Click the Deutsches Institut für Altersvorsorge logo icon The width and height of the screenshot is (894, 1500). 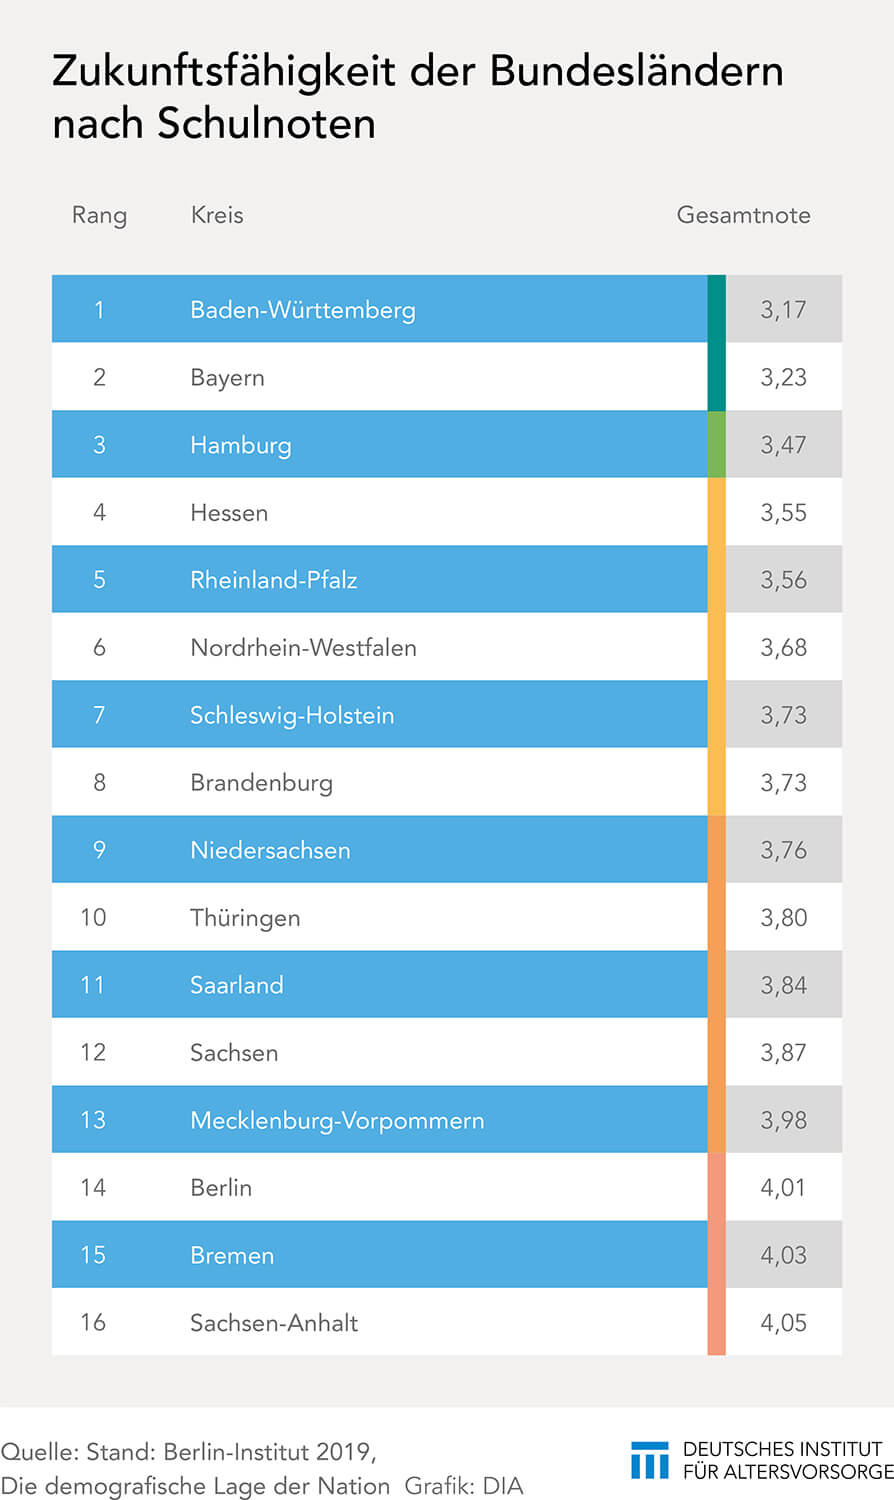click(650, 1460)
